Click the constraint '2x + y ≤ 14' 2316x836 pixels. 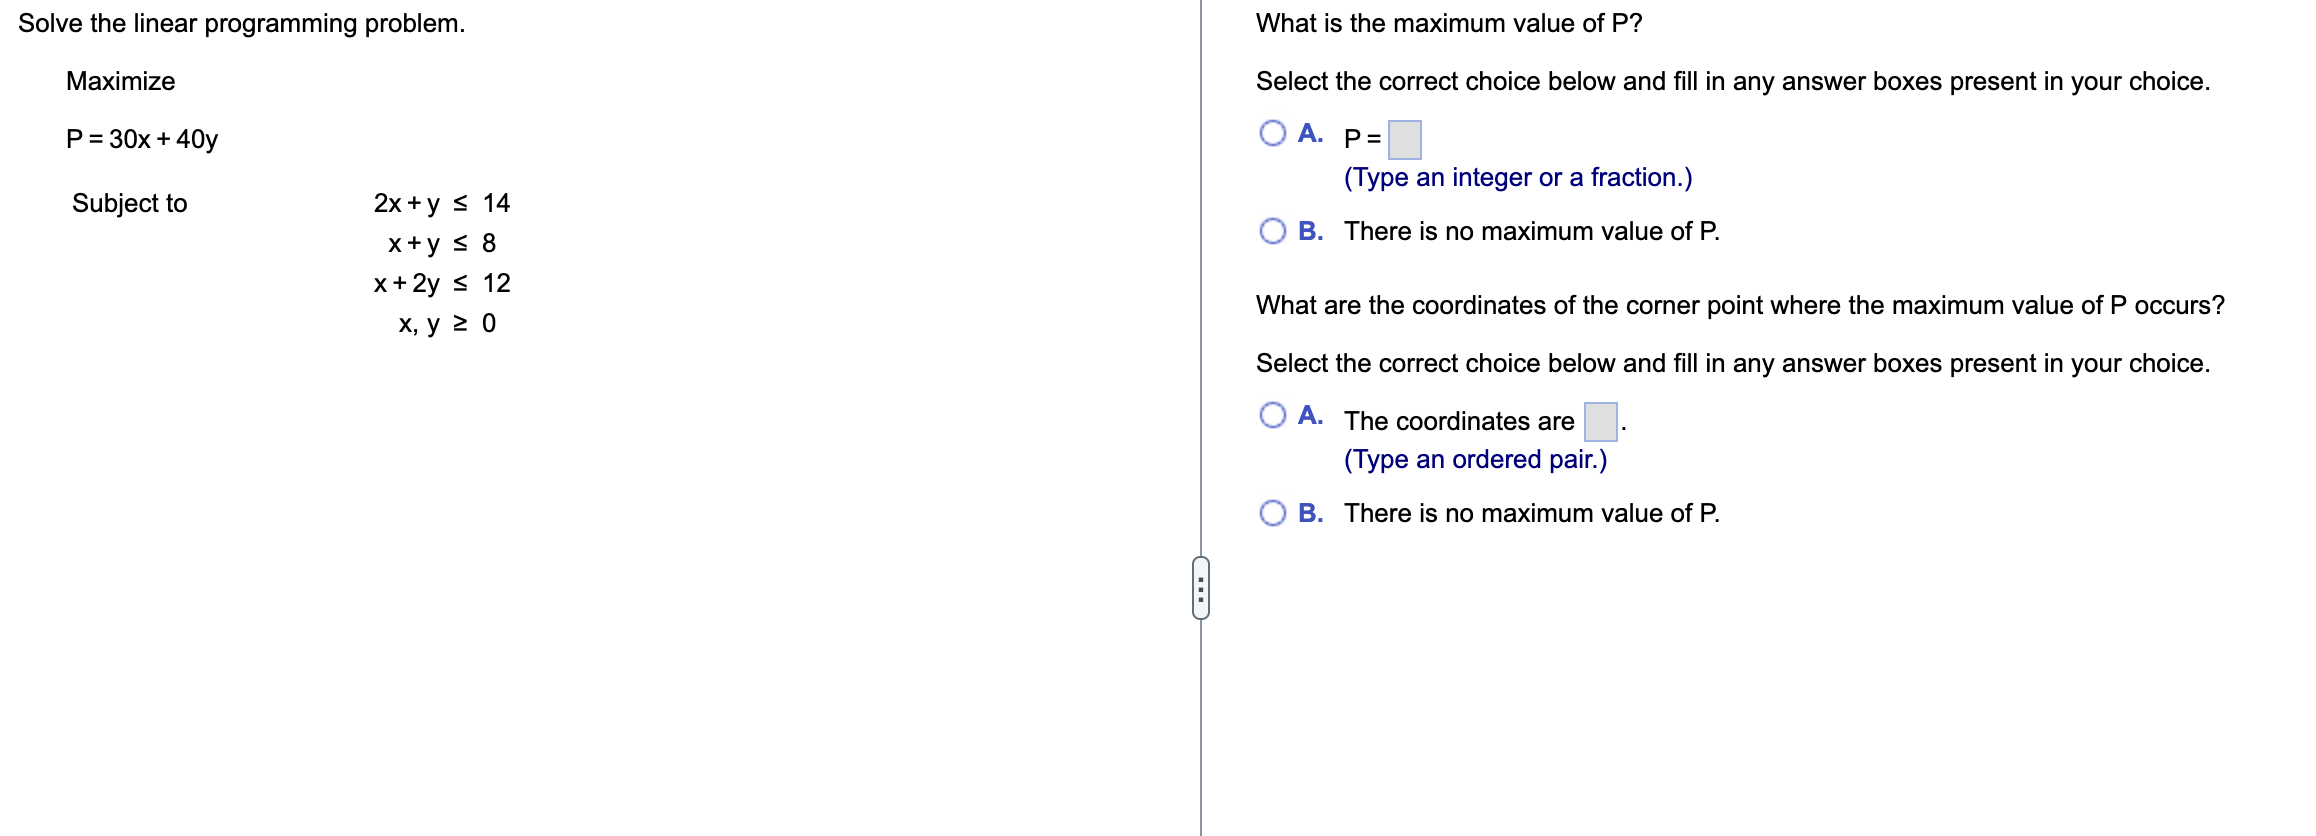[x=440, y=203]
